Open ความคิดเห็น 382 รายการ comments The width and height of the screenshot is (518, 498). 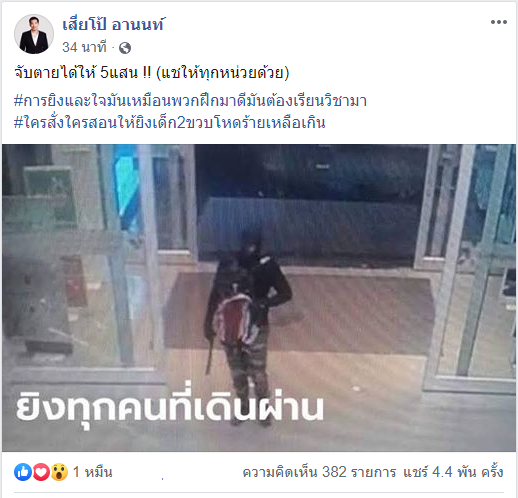click(x=319, y=472)
